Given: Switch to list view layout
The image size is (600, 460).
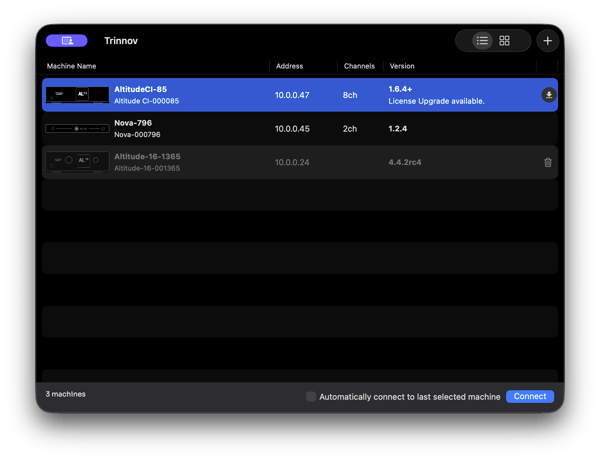Looking at the screenshot, I should click(483, 41).
